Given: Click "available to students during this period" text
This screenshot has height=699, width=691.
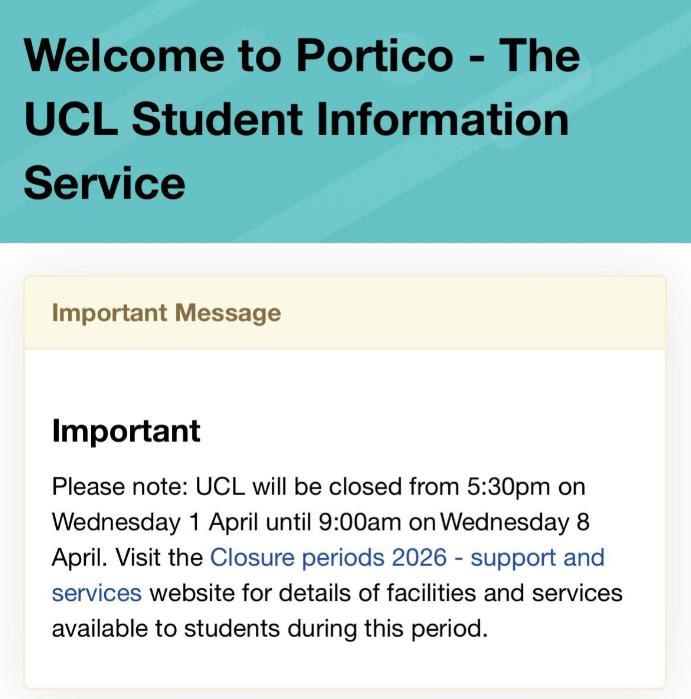Looking at the screenshot, I should click(268, 629).
